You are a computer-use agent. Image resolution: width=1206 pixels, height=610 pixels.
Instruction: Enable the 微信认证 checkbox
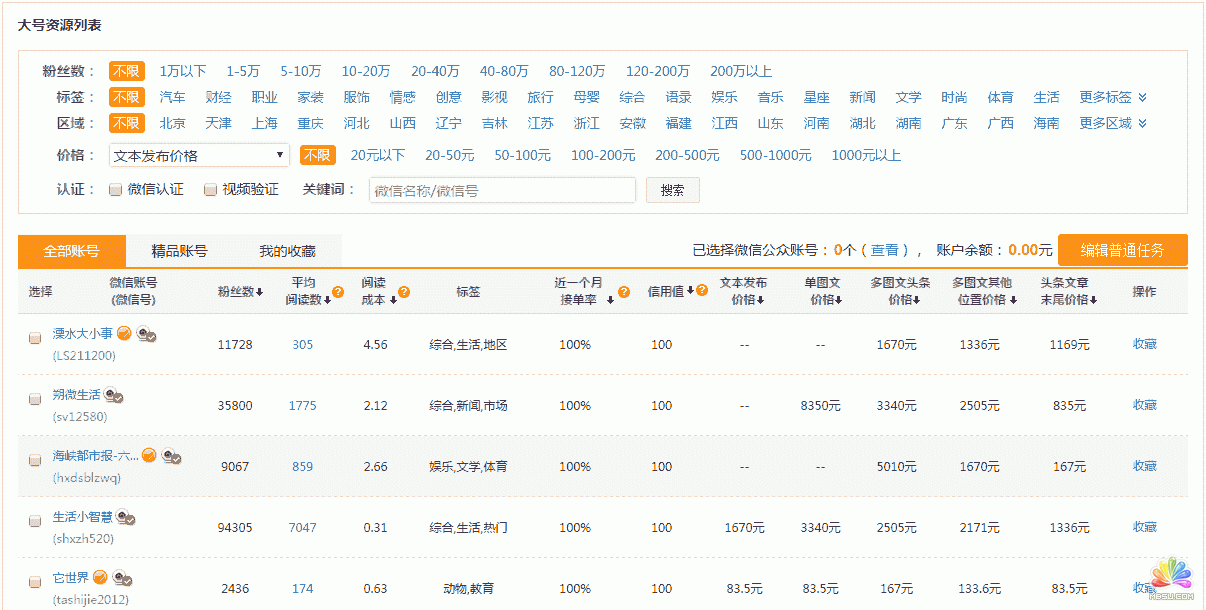(115, 189)
